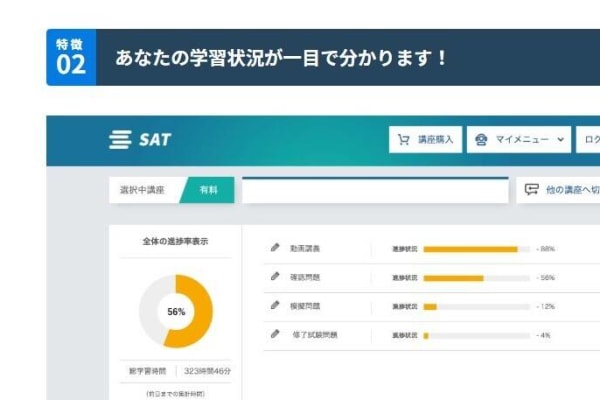Open the 確認問題 item

(x=305, y=277)
